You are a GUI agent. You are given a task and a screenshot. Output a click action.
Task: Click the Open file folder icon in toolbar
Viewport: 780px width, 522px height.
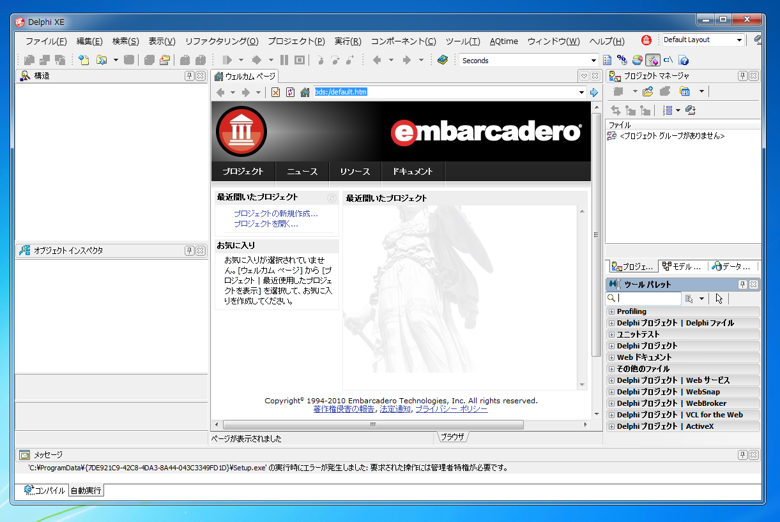pos(101,60)
